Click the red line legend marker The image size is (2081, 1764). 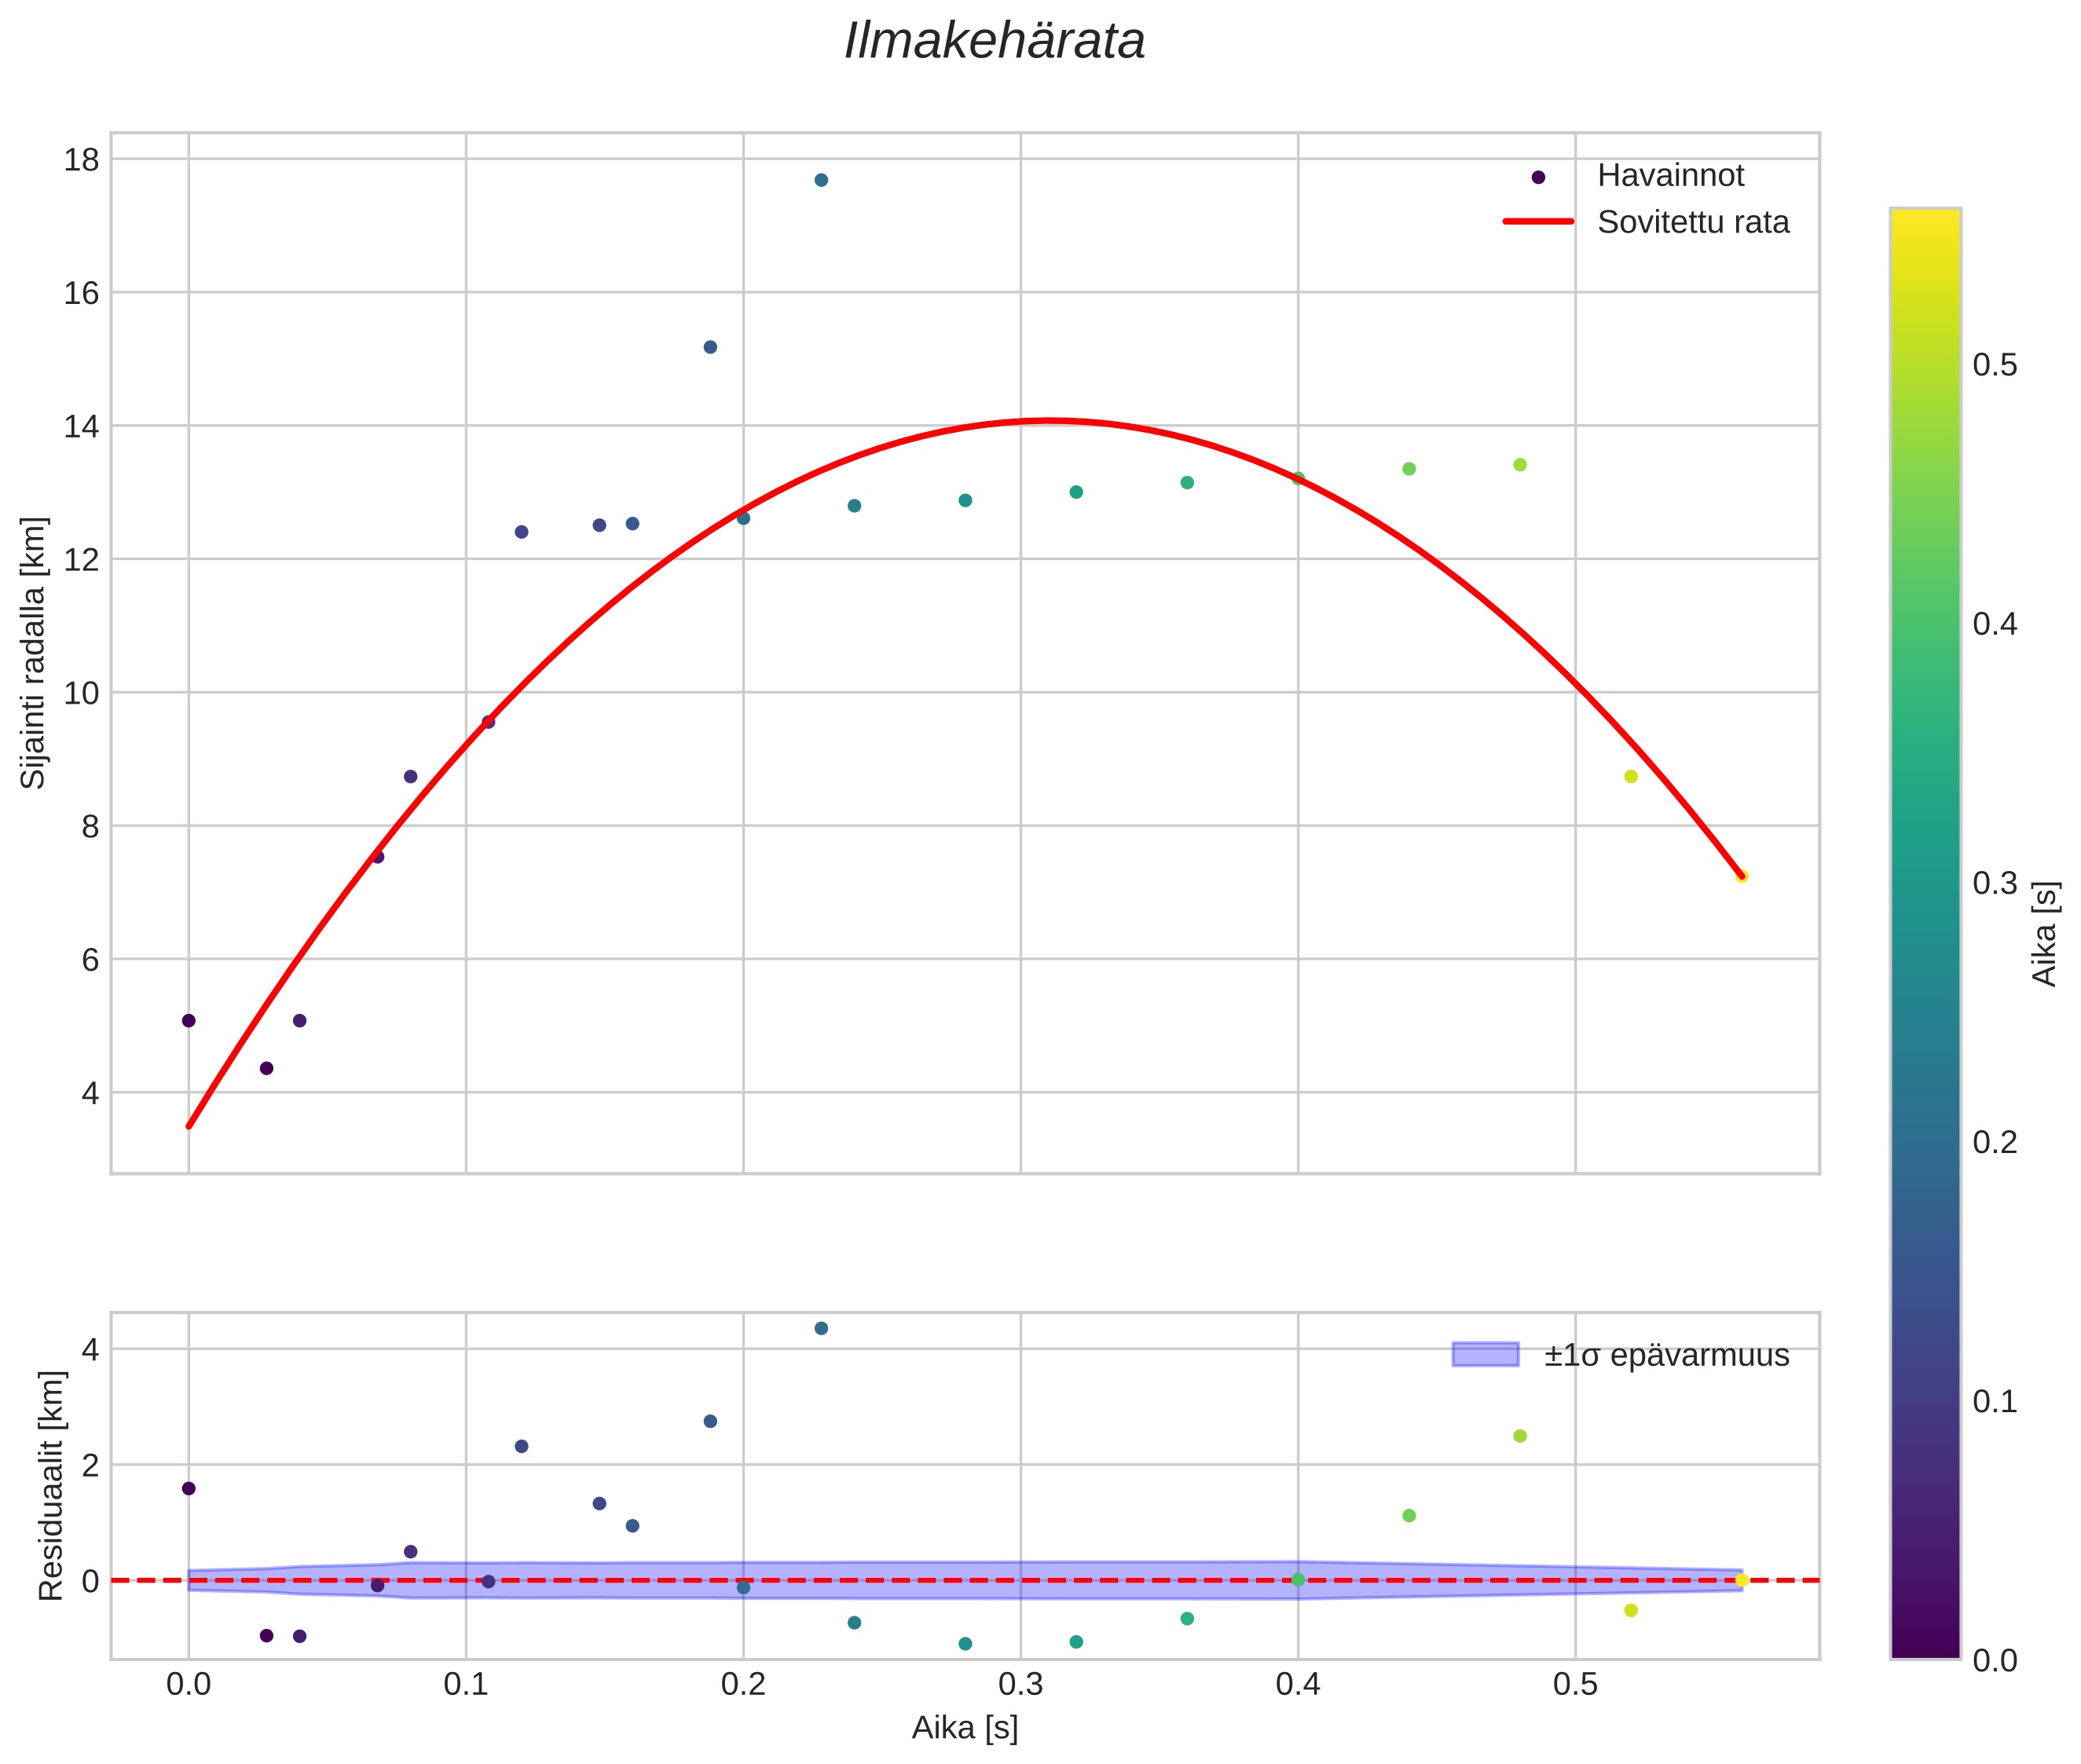point(1538,222)
